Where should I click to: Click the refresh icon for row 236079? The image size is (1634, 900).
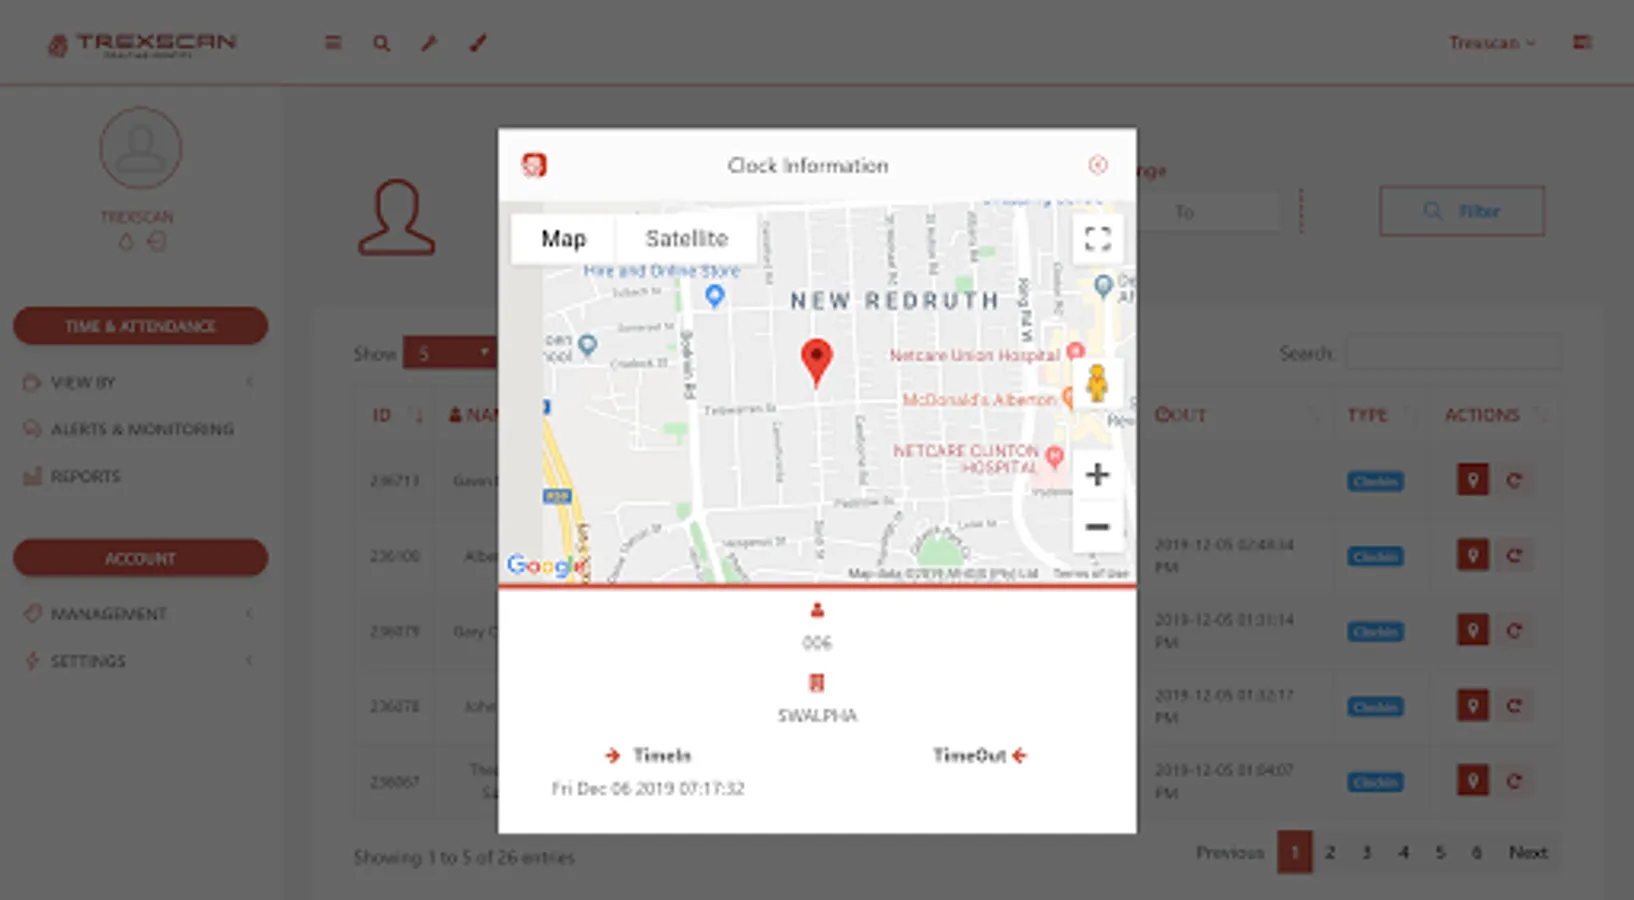click(1514, 631)
